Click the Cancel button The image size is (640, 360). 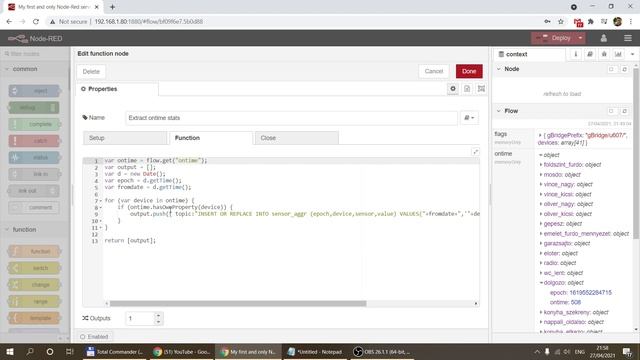433,71
